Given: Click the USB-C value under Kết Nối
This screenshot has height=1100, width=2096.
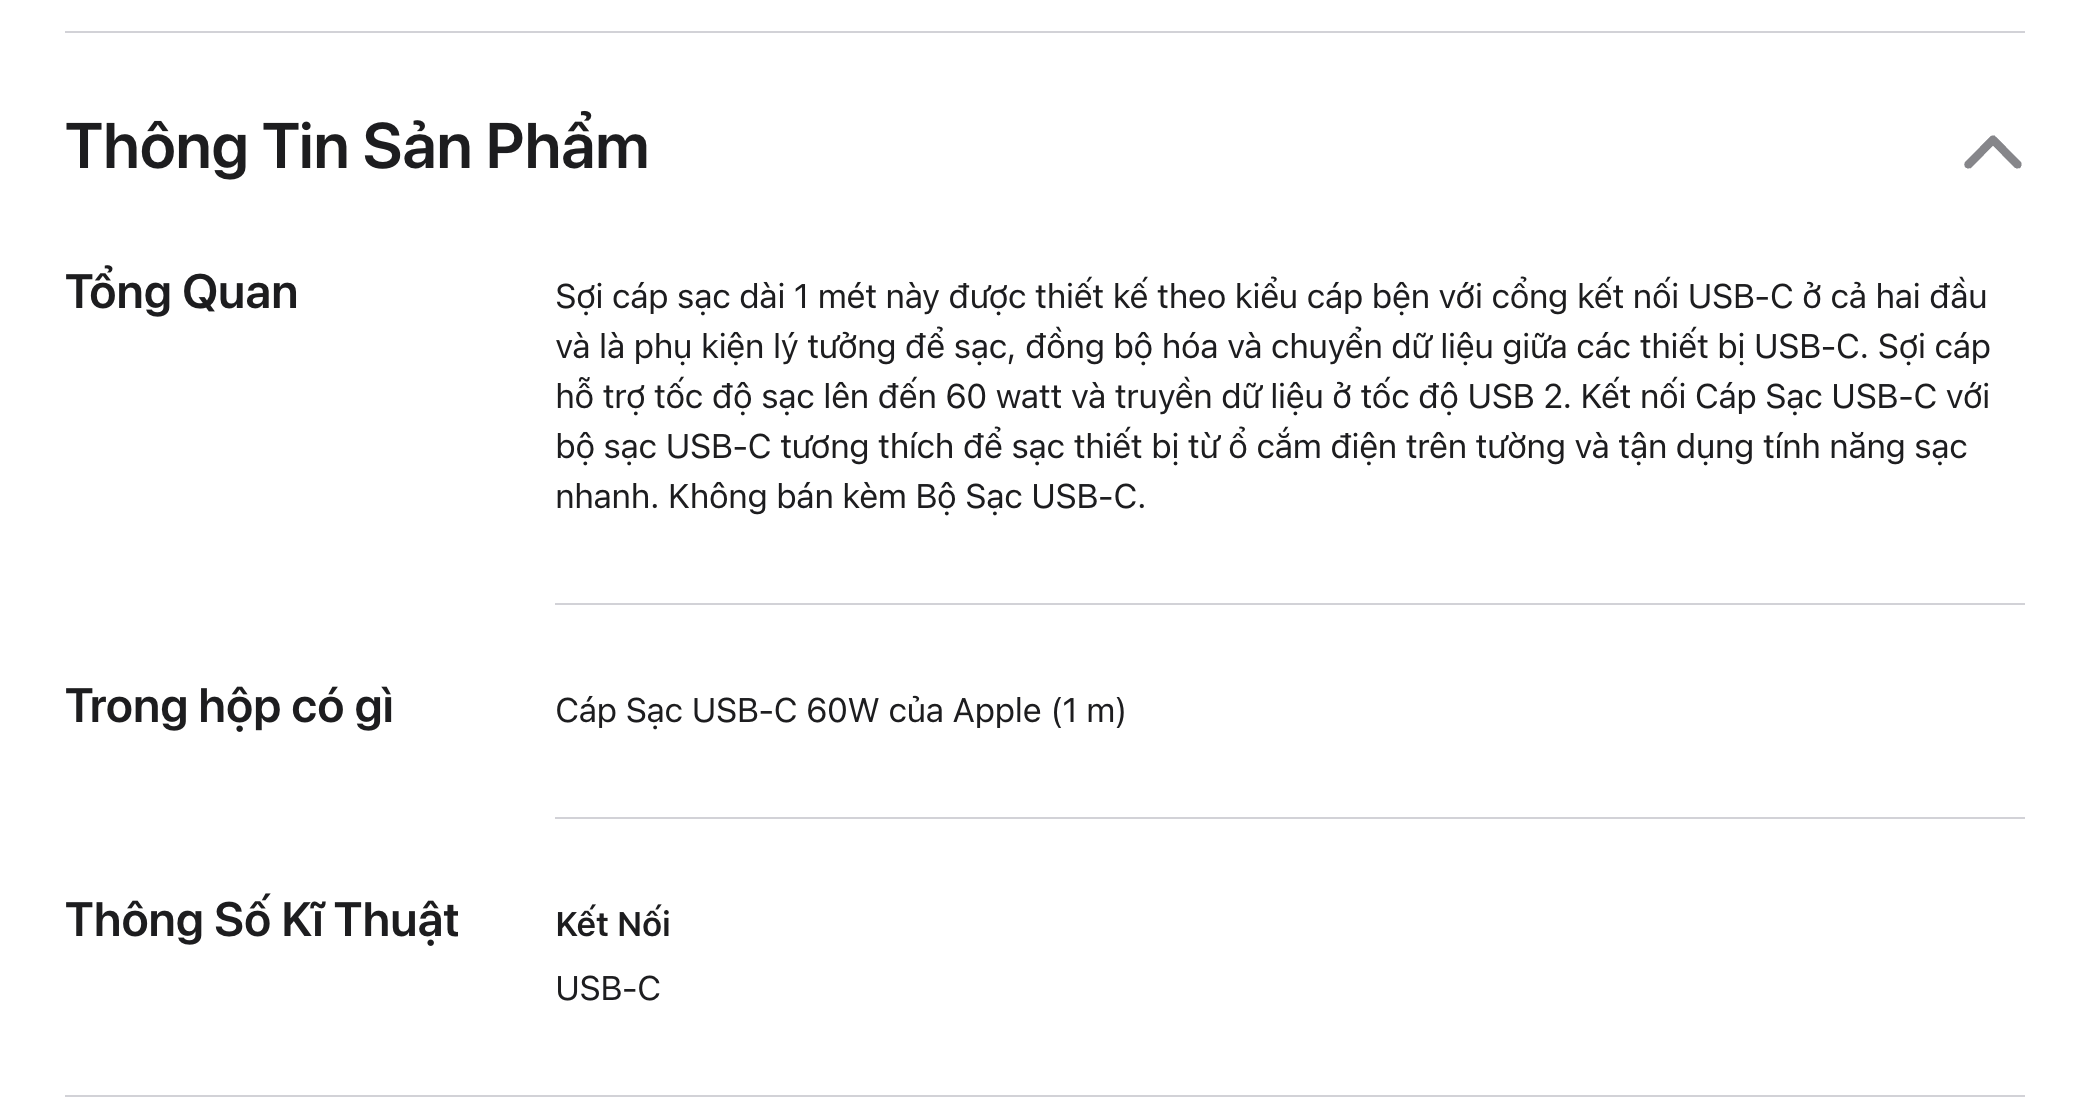Looking at the screenshot, I should 608,989.
